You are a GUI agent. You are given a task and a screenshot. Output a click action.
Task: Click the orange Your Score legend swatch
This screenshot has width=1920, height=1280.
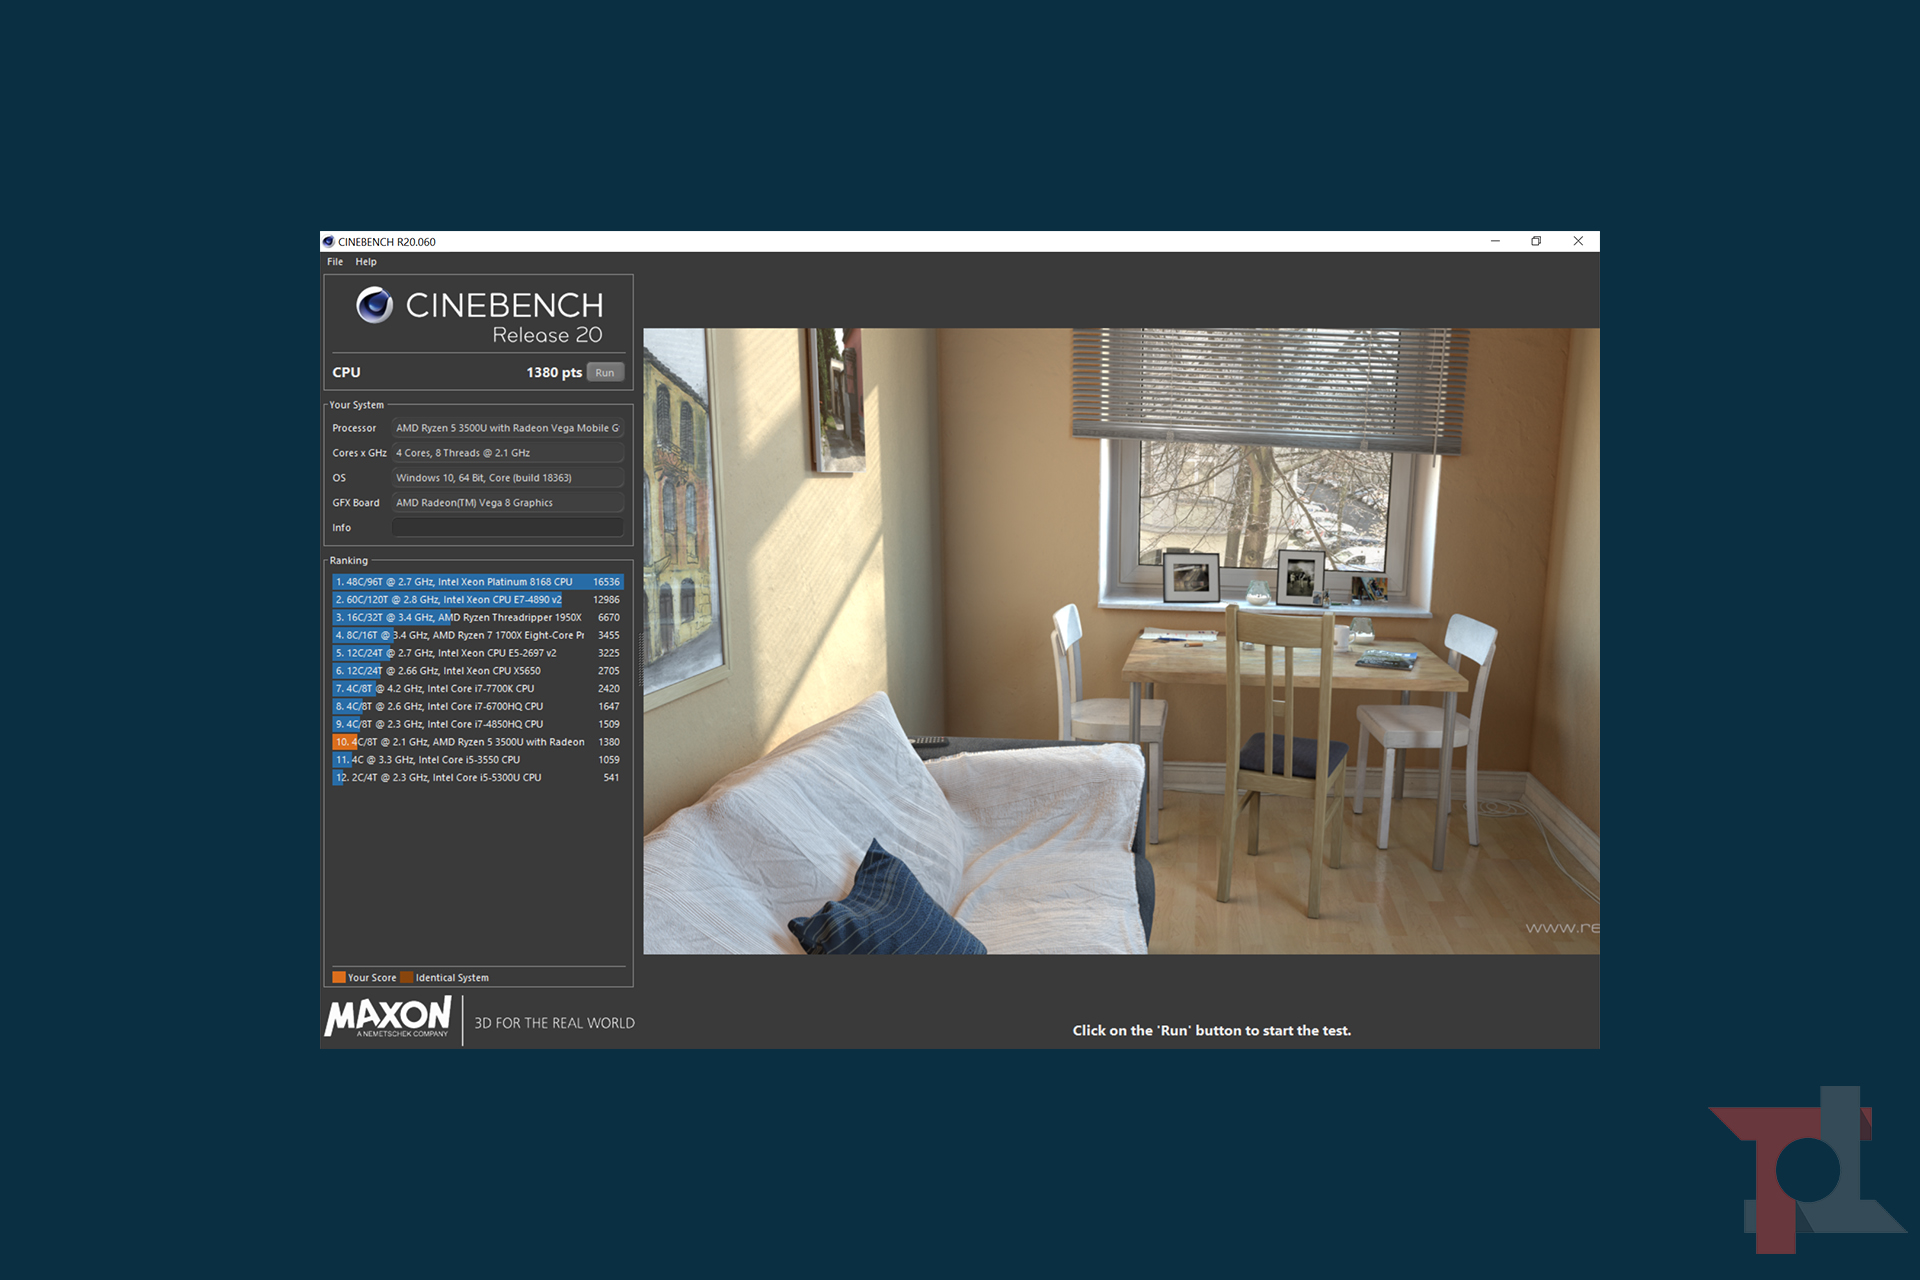(x=339, y=978)
